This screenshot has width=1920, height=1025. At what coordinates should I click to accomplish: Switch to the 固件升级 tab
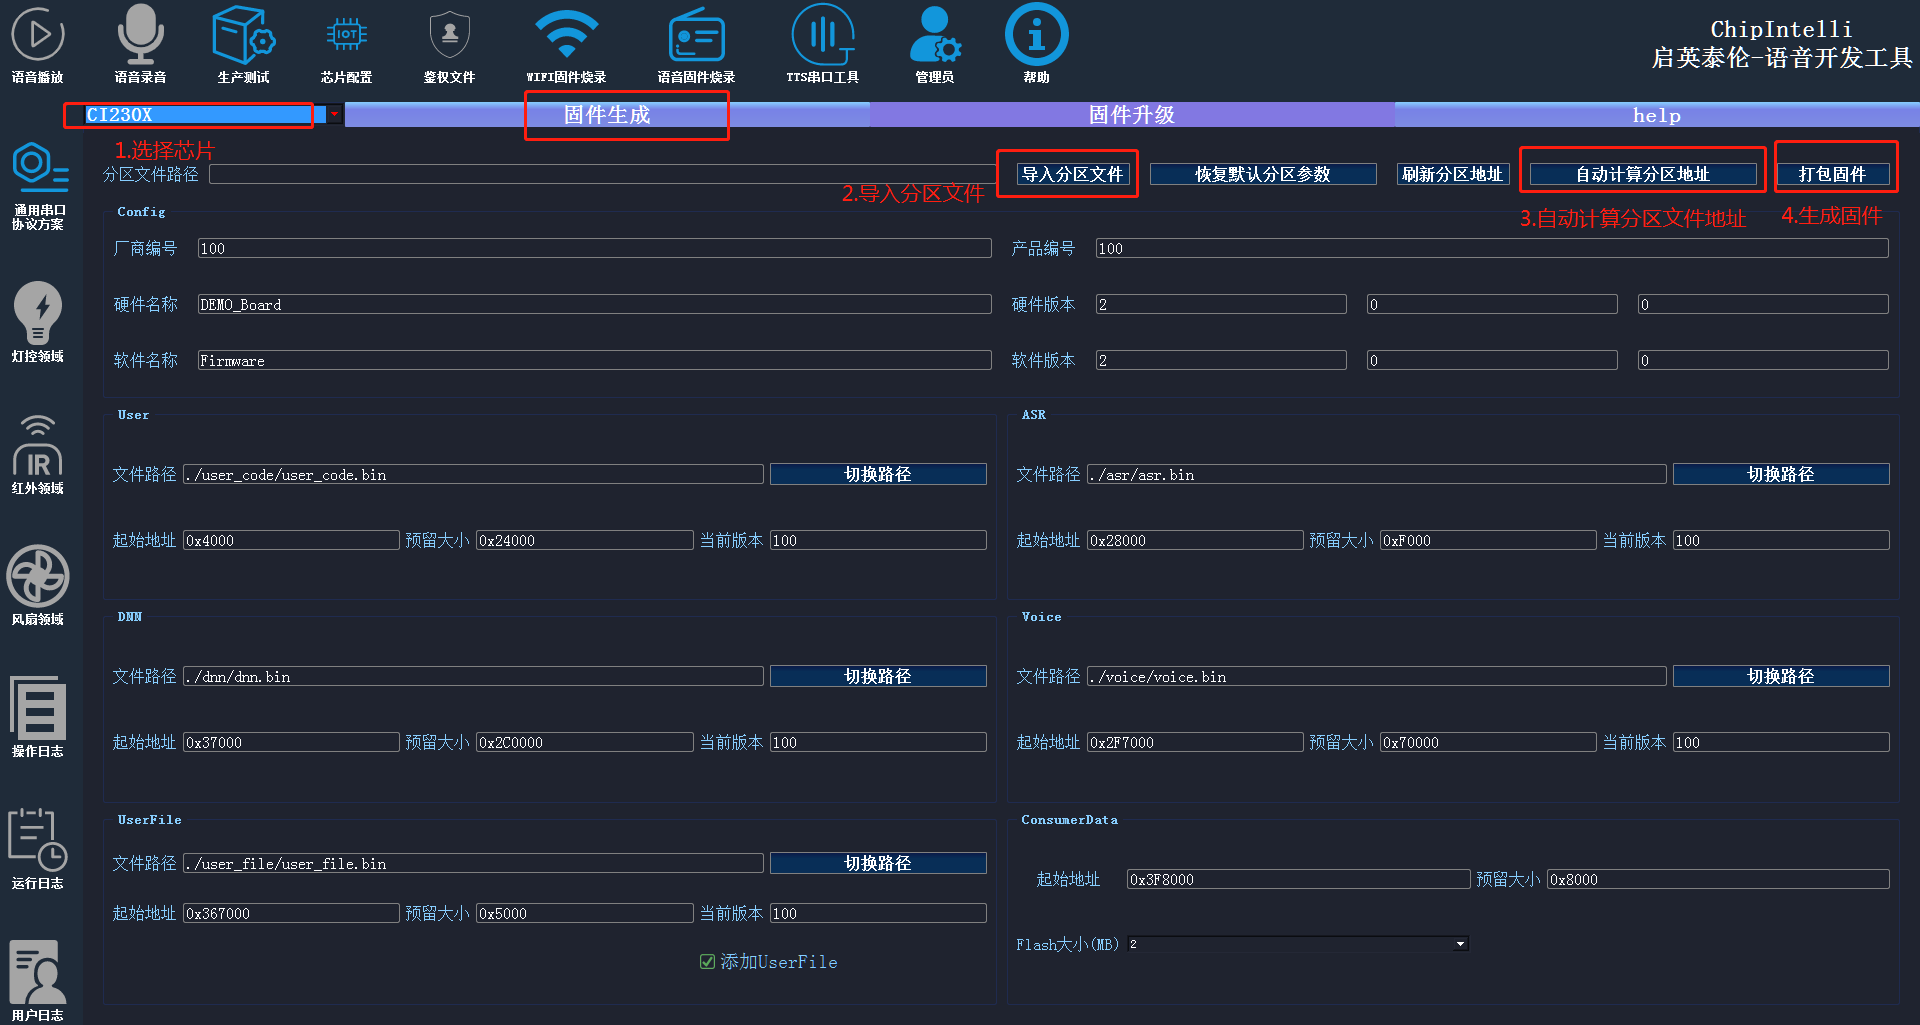coord(1132,115)
